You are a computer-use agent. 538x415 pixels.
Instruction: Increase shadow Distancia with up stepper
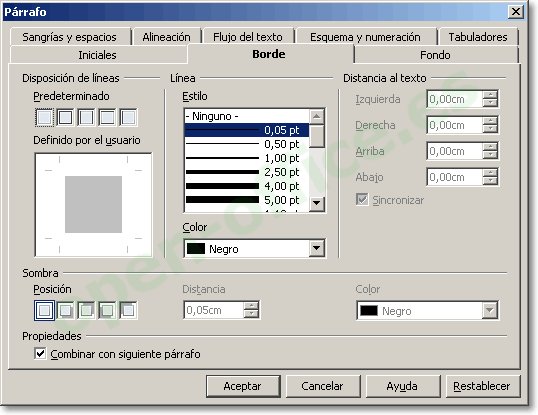[x=252, y=306]
